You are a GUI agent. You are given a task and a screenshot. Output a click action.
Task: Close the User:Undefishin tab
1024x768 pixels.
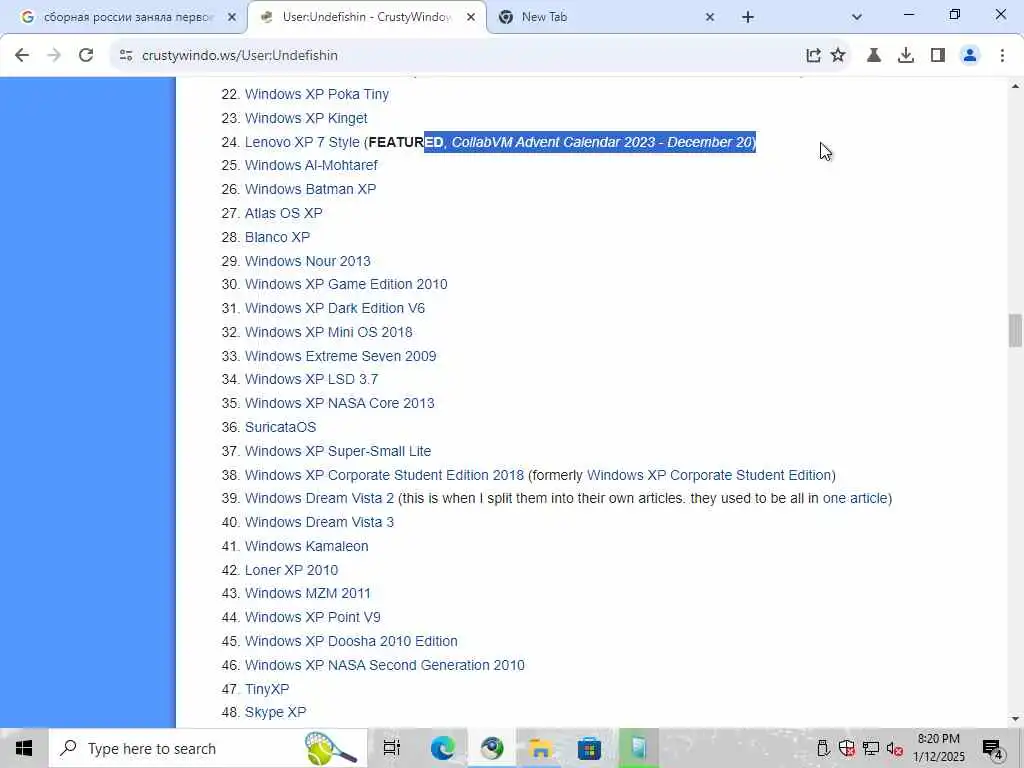pyautogui.click(x=470, y=18)
